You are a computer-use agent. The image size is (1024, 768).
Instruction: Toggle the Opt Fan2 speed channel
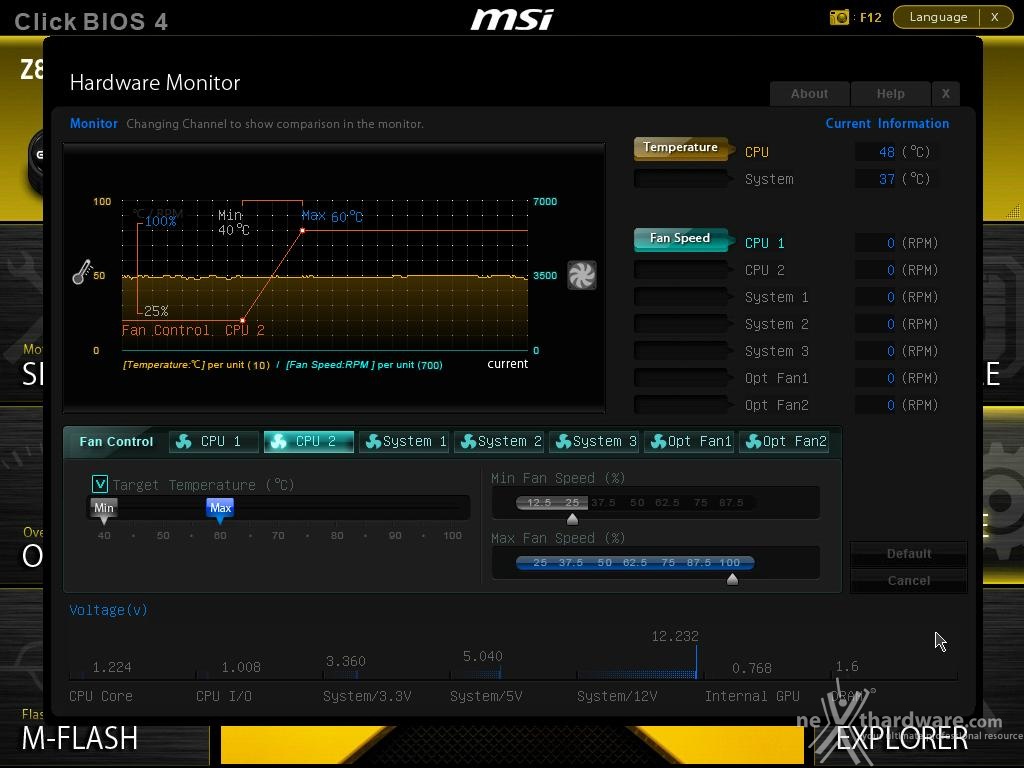click(x=680, y=405)
